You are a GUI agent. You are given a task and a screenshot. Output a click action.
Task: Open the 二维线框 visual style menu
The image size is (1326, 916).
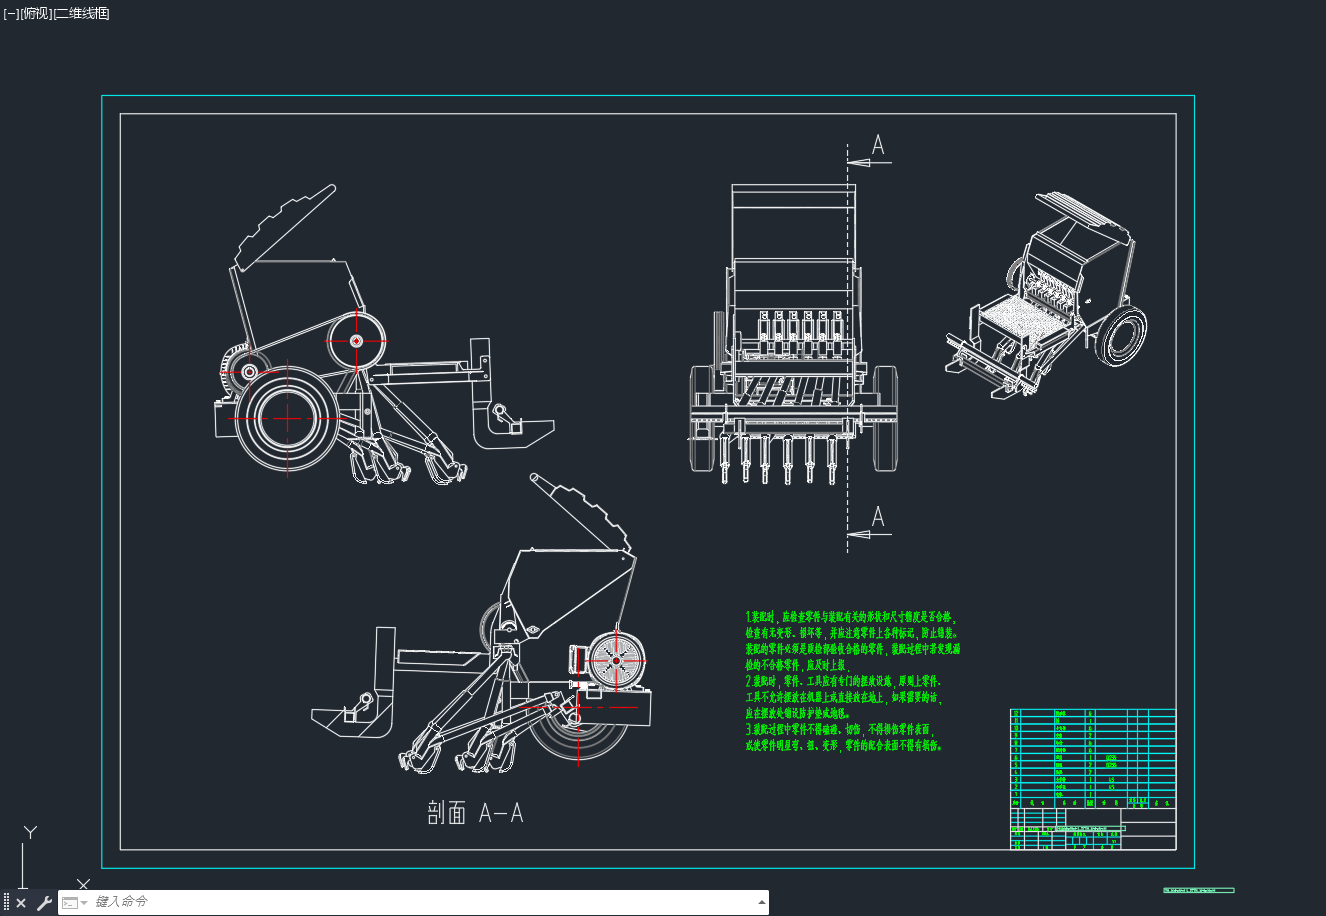pos(82,13)
